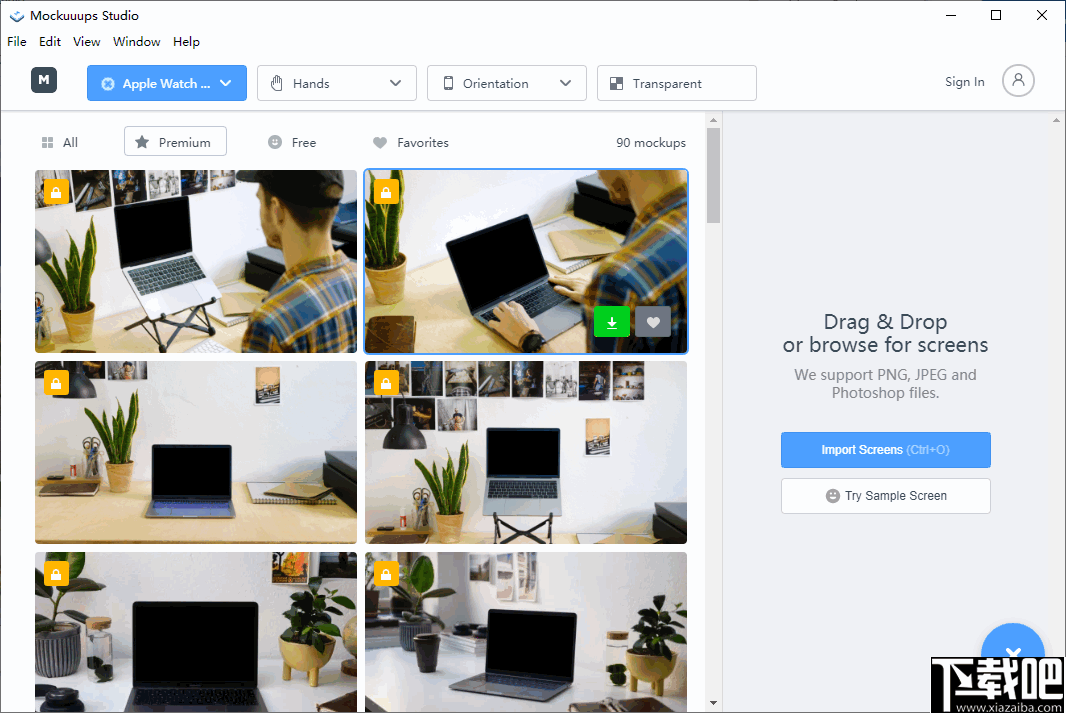The image size is (1066, 713).
Task: Open the Apple Watch device dropdown
Action: pyautogui.click(x=166, y=83)
